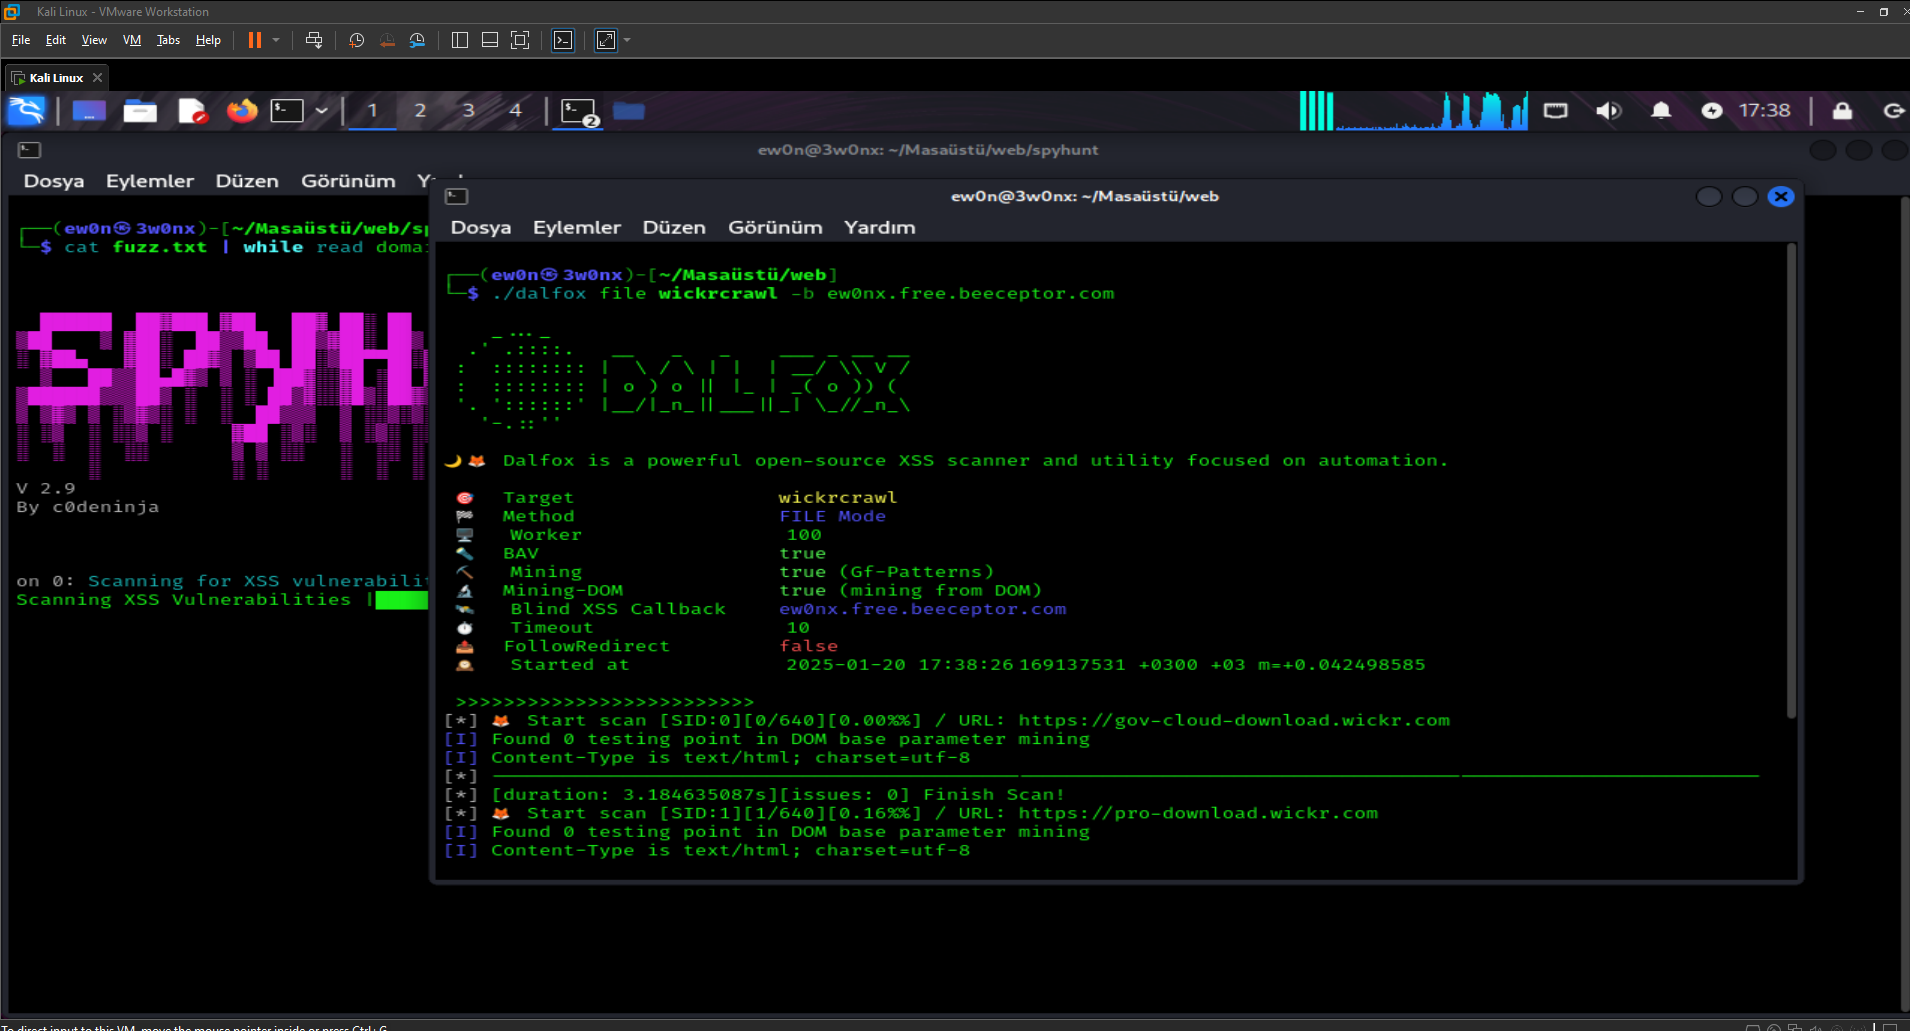Viewport: 1910px width, 1031px height.
Task: Open Eylemler menu in spyhunt terminal
Action: click(150, 181)
